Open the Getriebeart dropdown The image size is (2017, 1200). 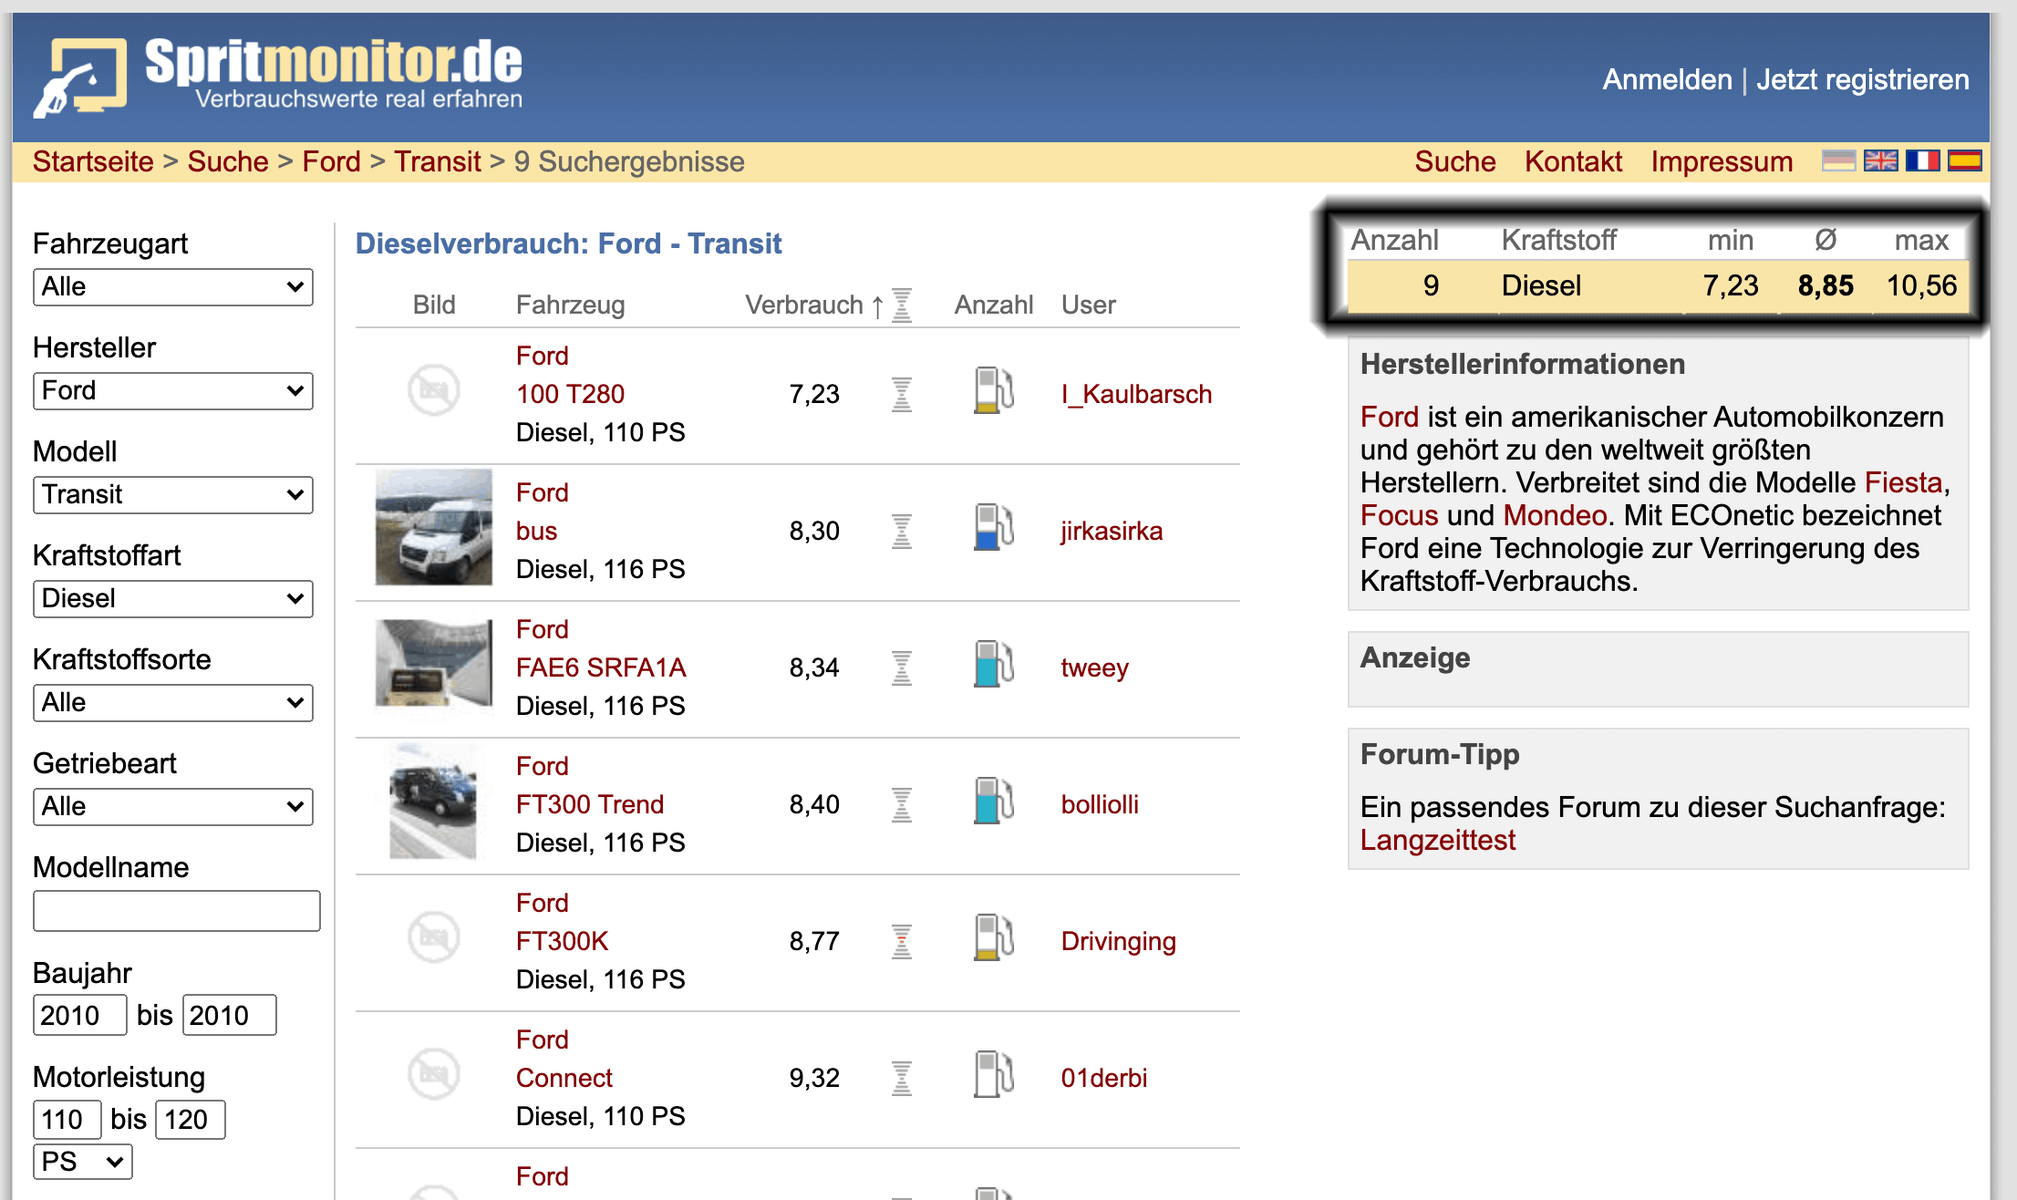pos(173,807)
